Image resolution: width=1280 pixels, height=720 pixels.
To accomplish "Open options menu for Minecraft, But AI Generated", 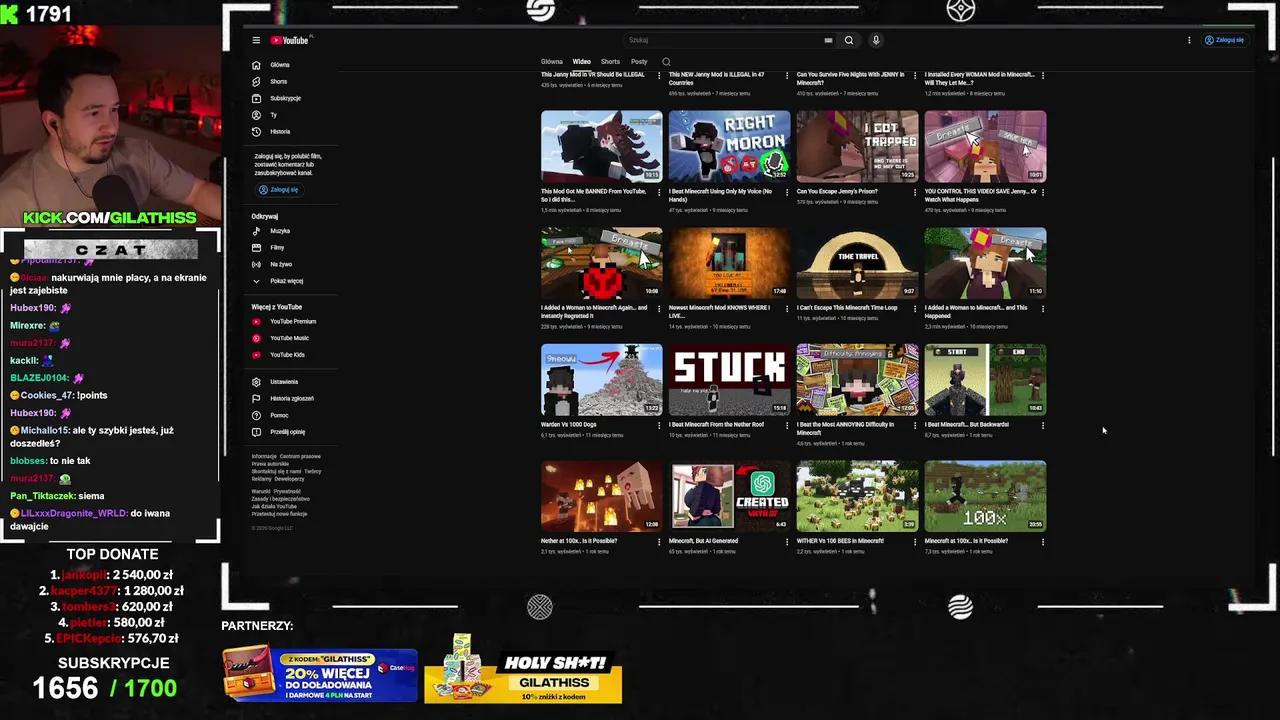I will (x=787, y=541).
